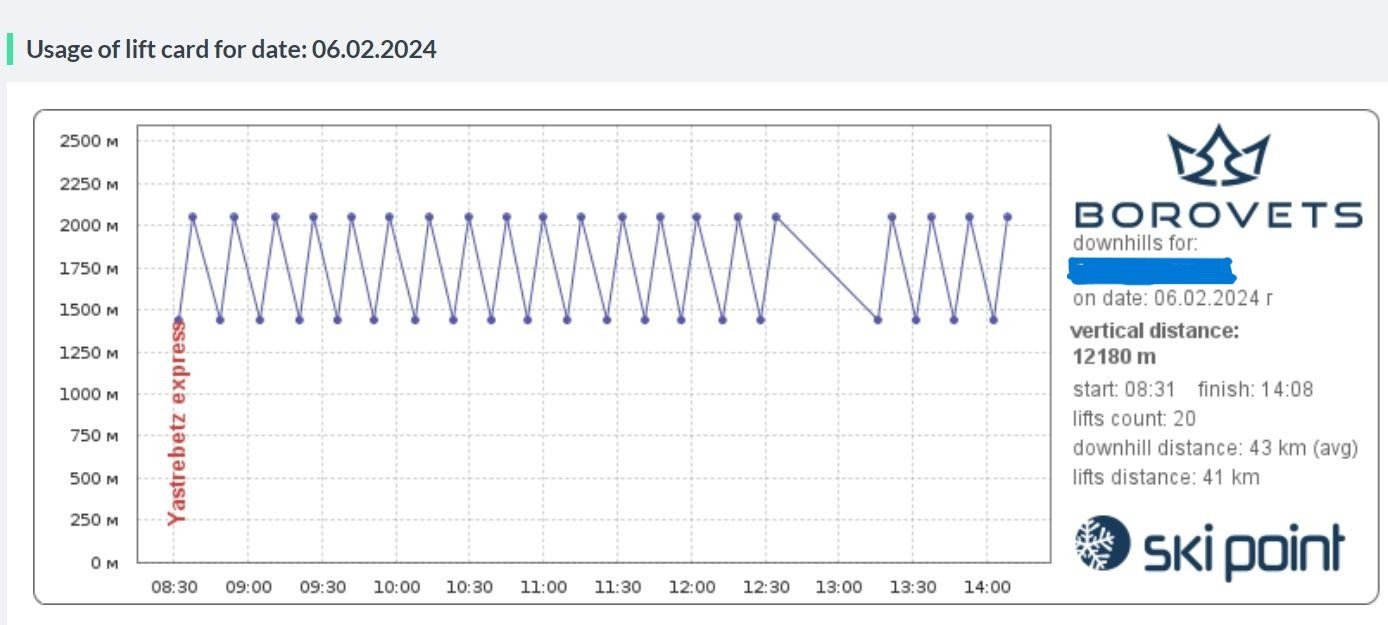Click the long descending line after 12:30
Viewport: 1388px width, 625px height.
(x=827, y=268)
